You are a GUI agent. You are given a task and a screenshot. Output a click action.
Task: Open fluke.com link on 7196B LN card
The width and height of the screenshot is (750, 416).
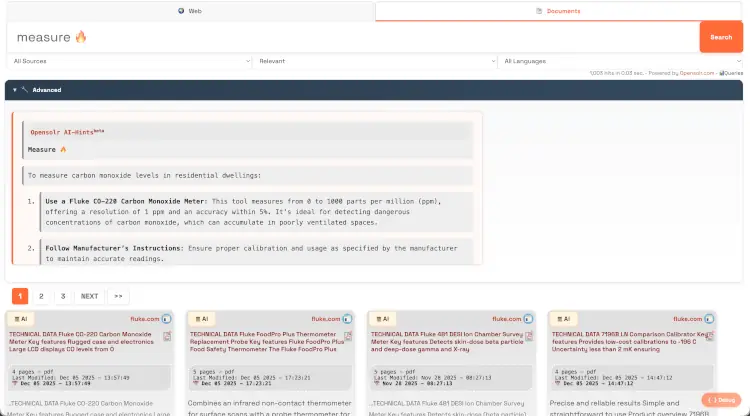pyautogui.click(x=687, y=319)
